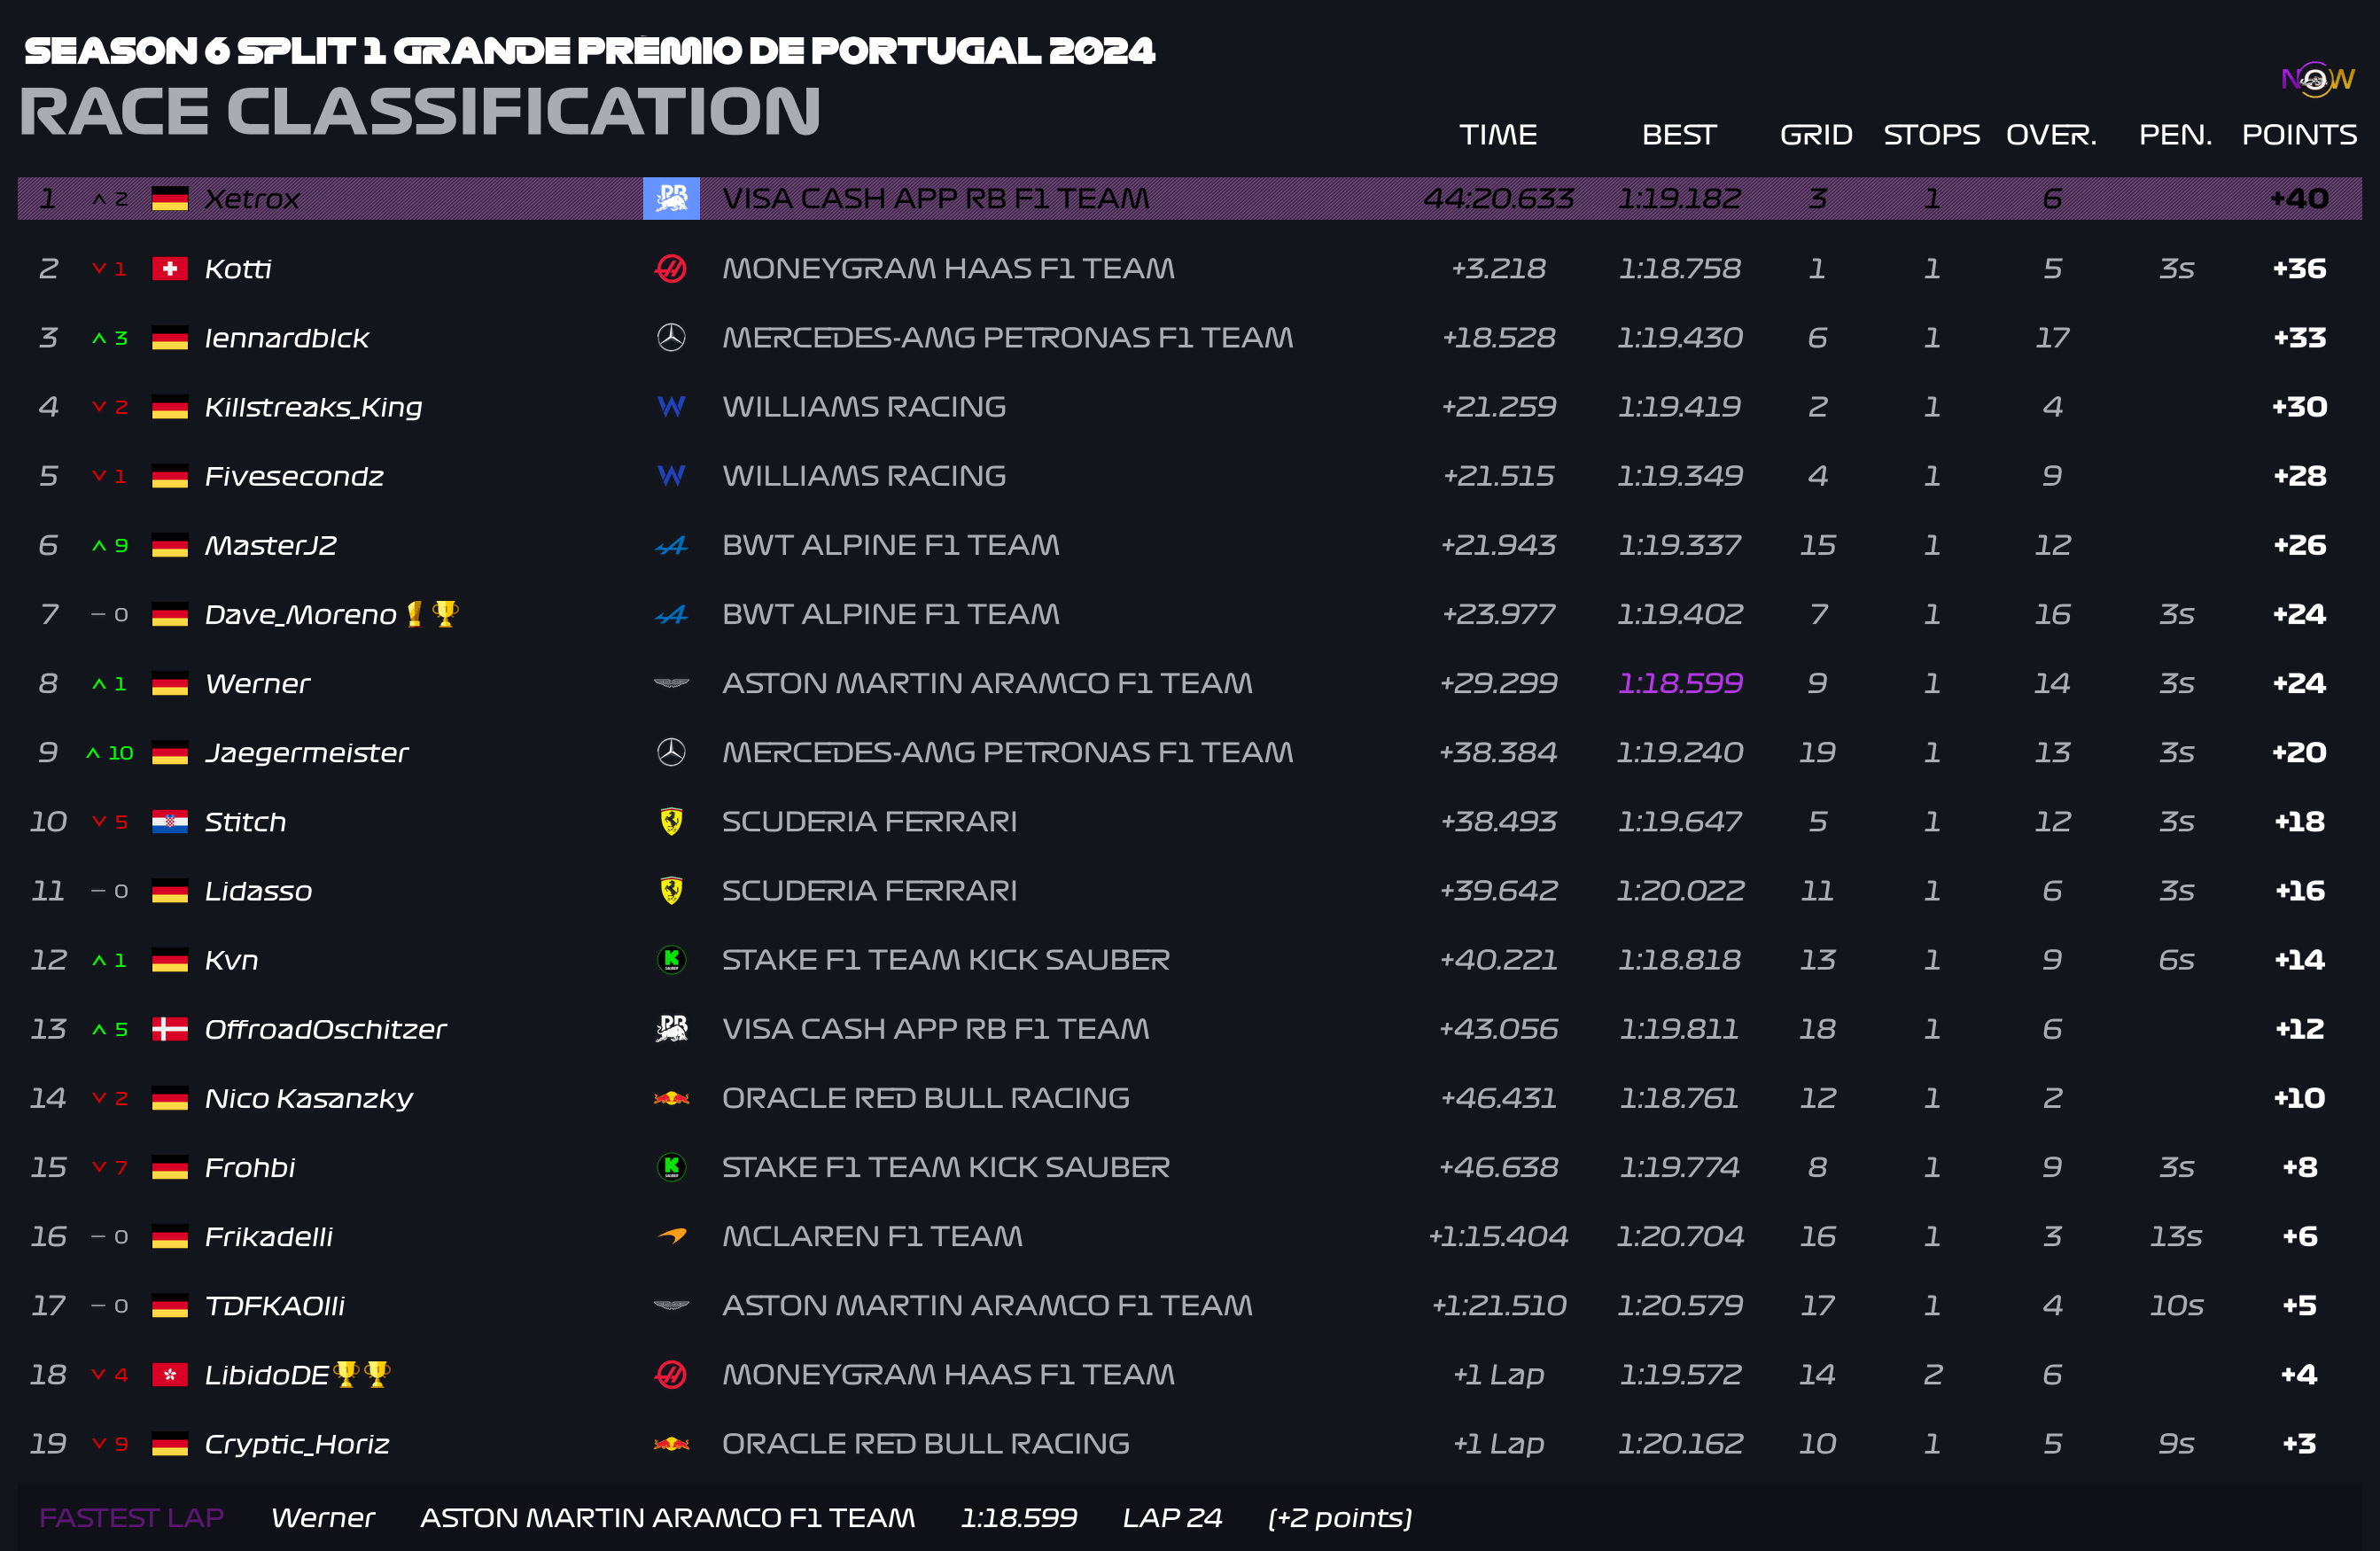Viewport: 2380px width, 1551px height.
Task: Click the Ferrari shield in Lidasso's row
Action: click(671, 890)
